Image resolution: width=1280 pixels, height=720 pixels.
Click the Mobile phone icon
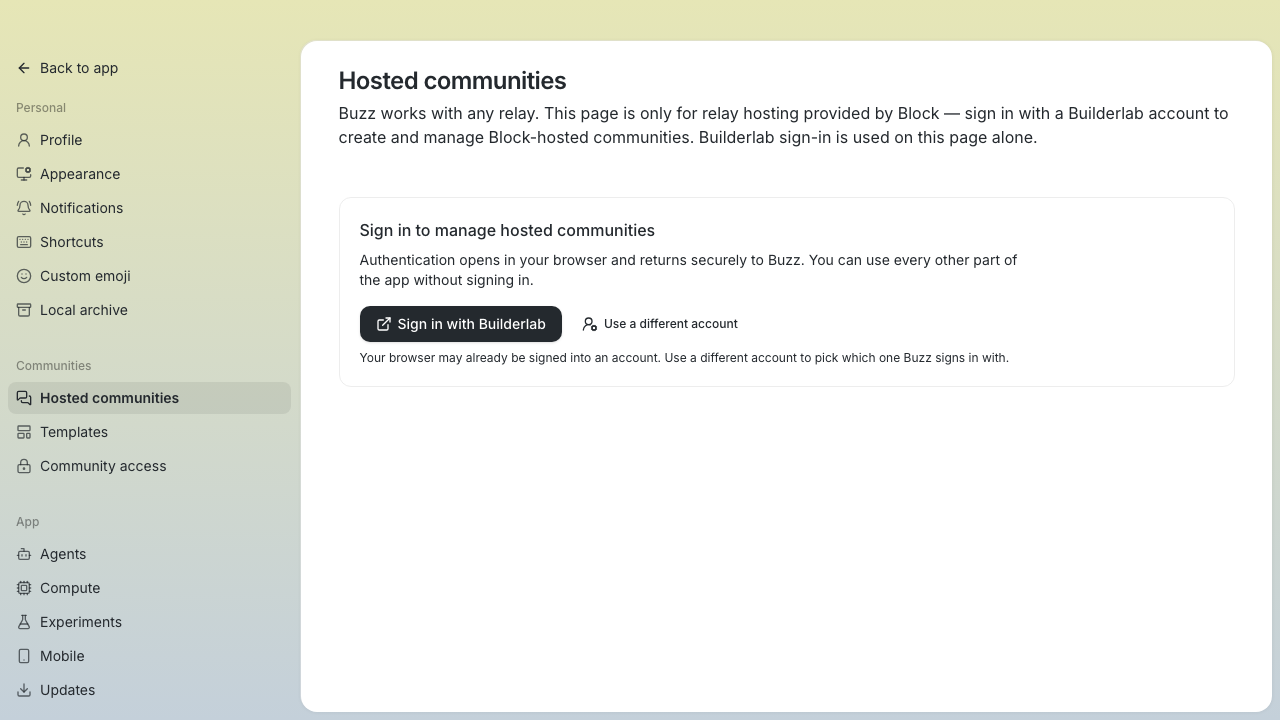tap(24, 656)
